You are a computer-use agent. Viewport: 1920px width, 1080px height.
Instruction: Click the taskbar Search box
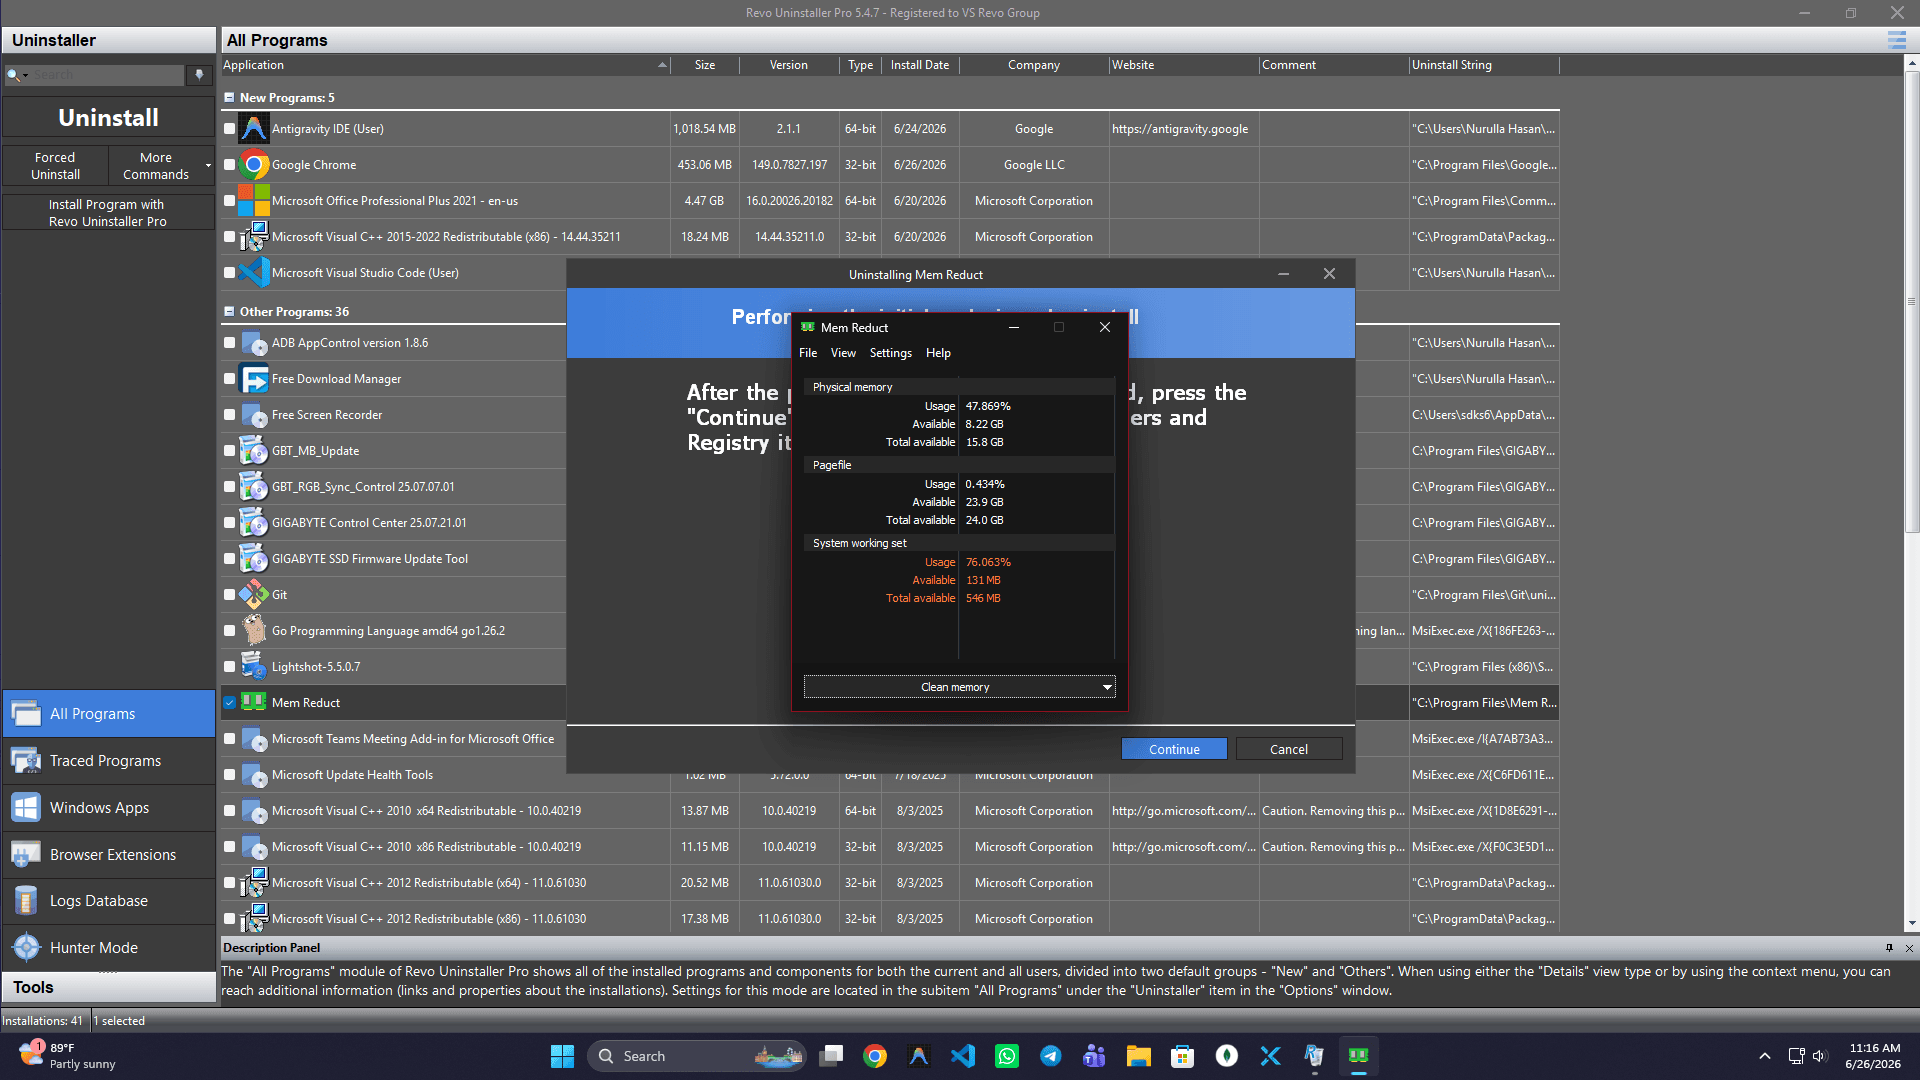697,1056
